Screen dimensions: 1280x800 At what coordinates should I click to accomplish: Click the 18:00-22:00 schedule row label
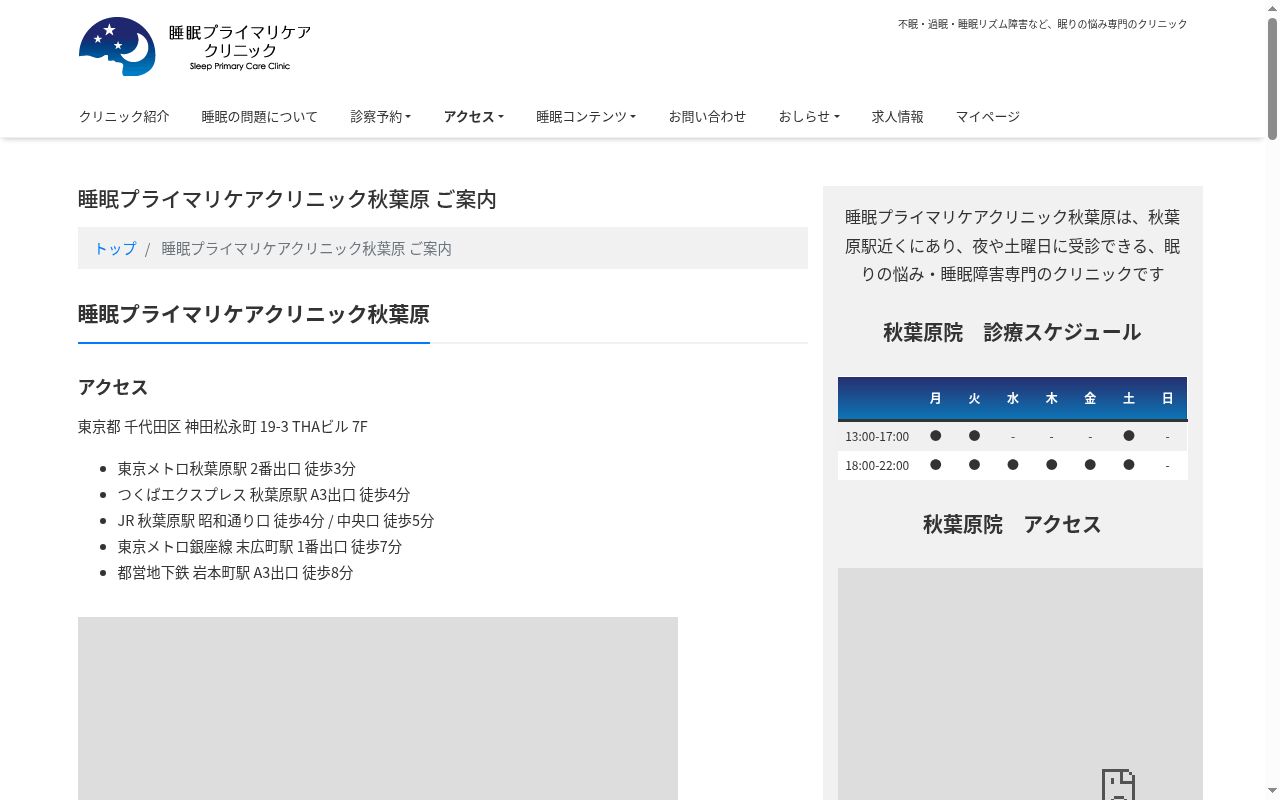click(877, 465)
